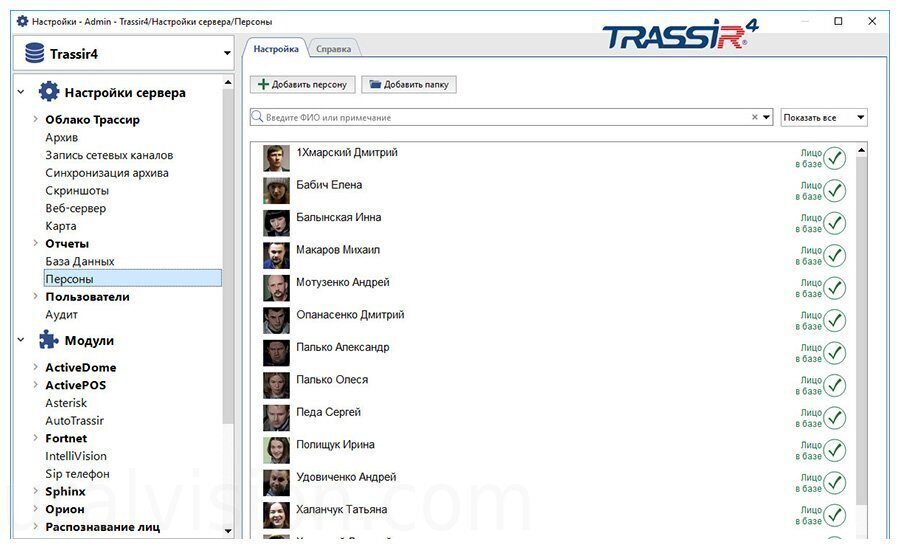Click the checkmark icon for Мотузенко Андрей
Screen dimensions: 900x550
[x=834, y=288]
